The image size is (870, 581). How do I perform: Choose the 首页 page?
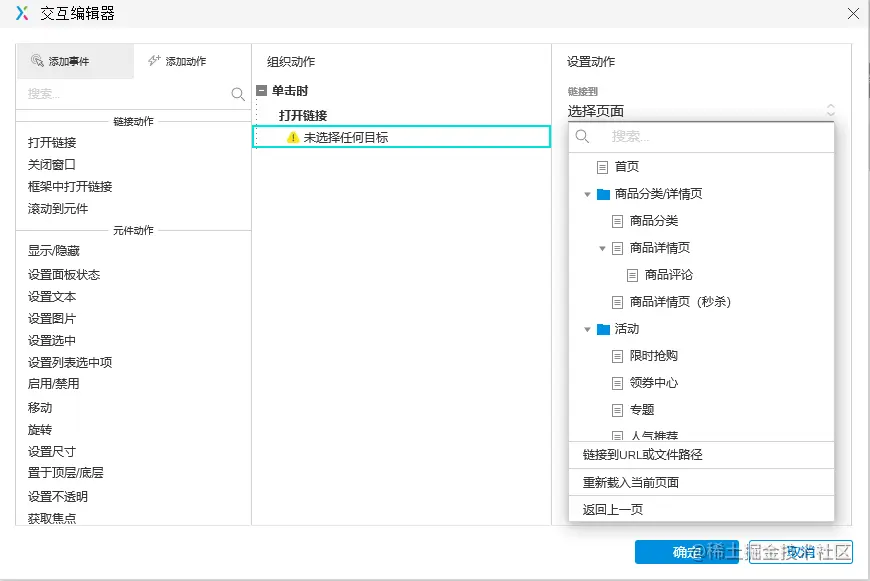click(x=627, y=166)
